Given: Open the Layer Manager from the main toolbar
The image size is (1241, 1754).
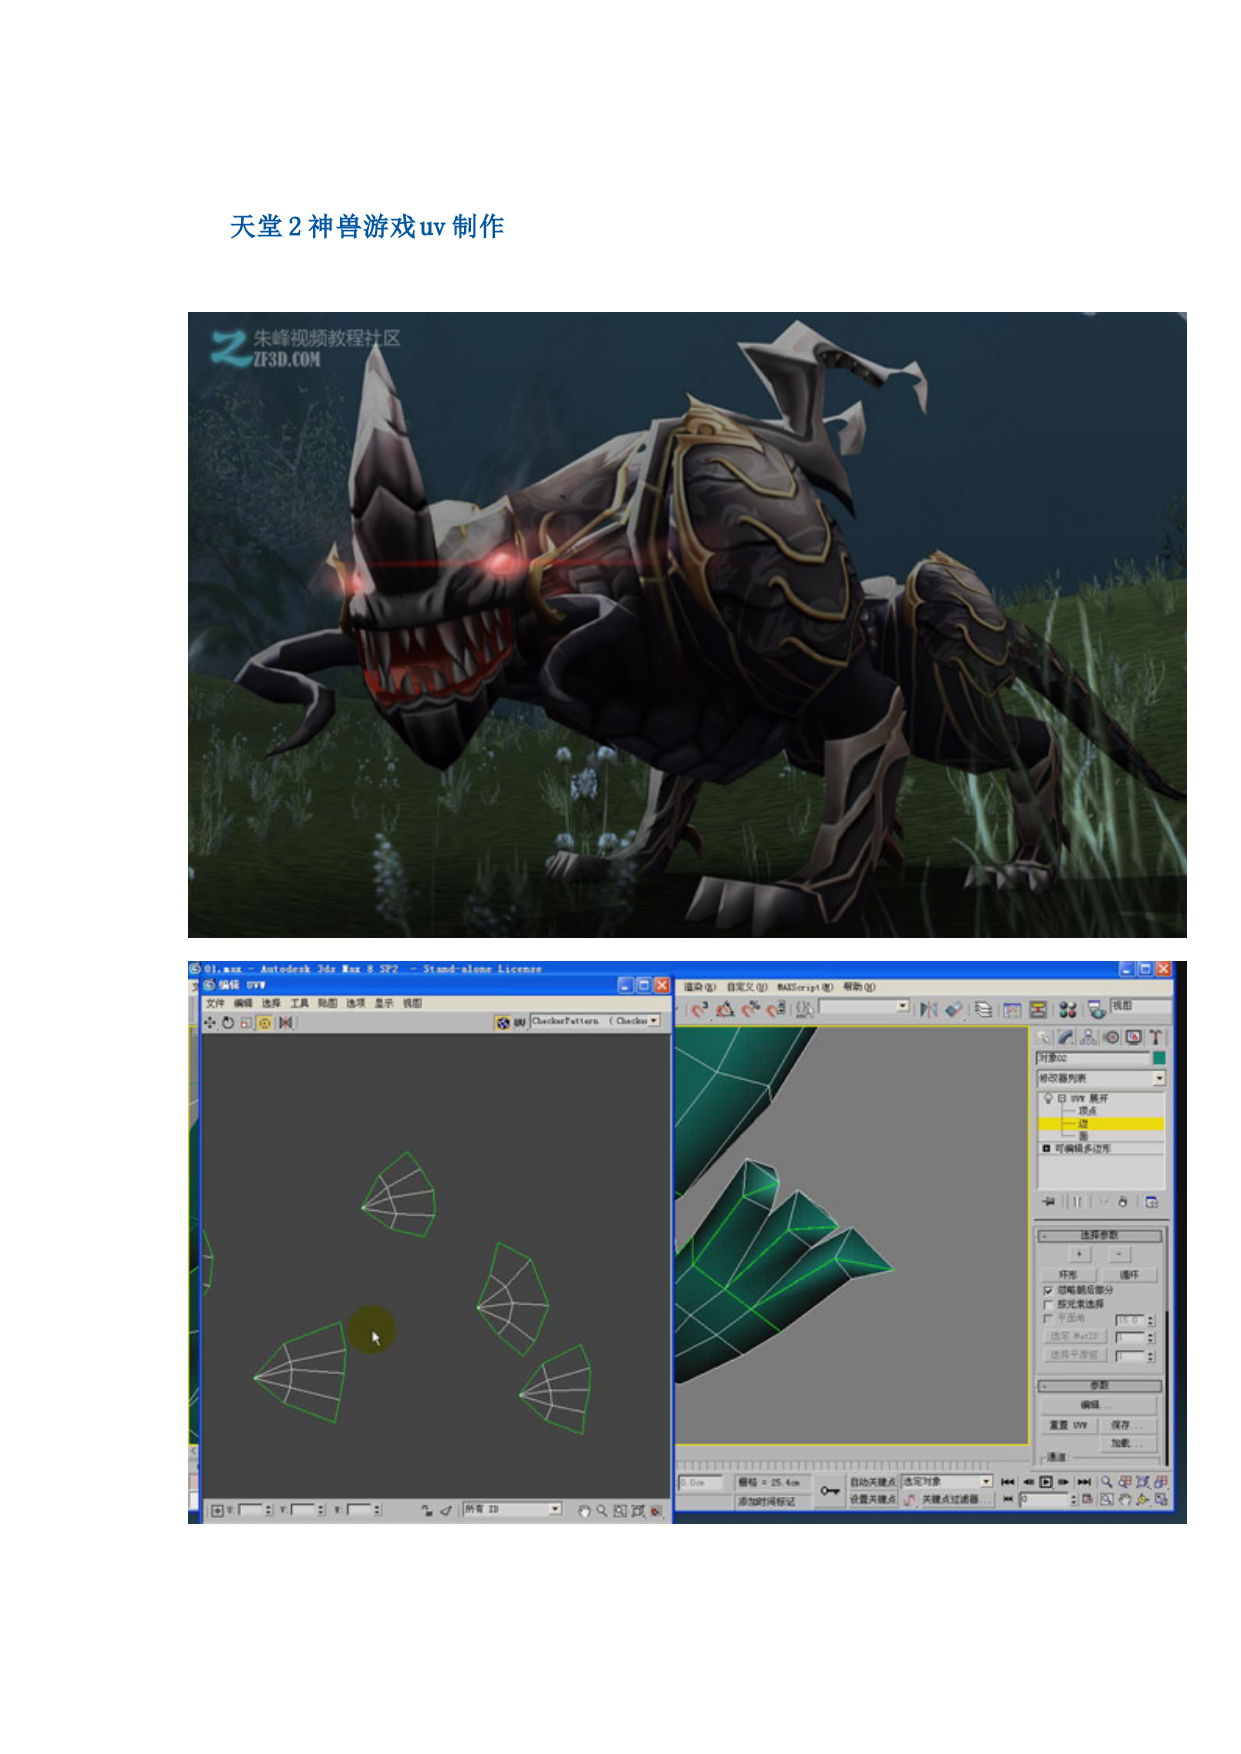Looking at the screenshot, I should click(x=984, y=1010).
